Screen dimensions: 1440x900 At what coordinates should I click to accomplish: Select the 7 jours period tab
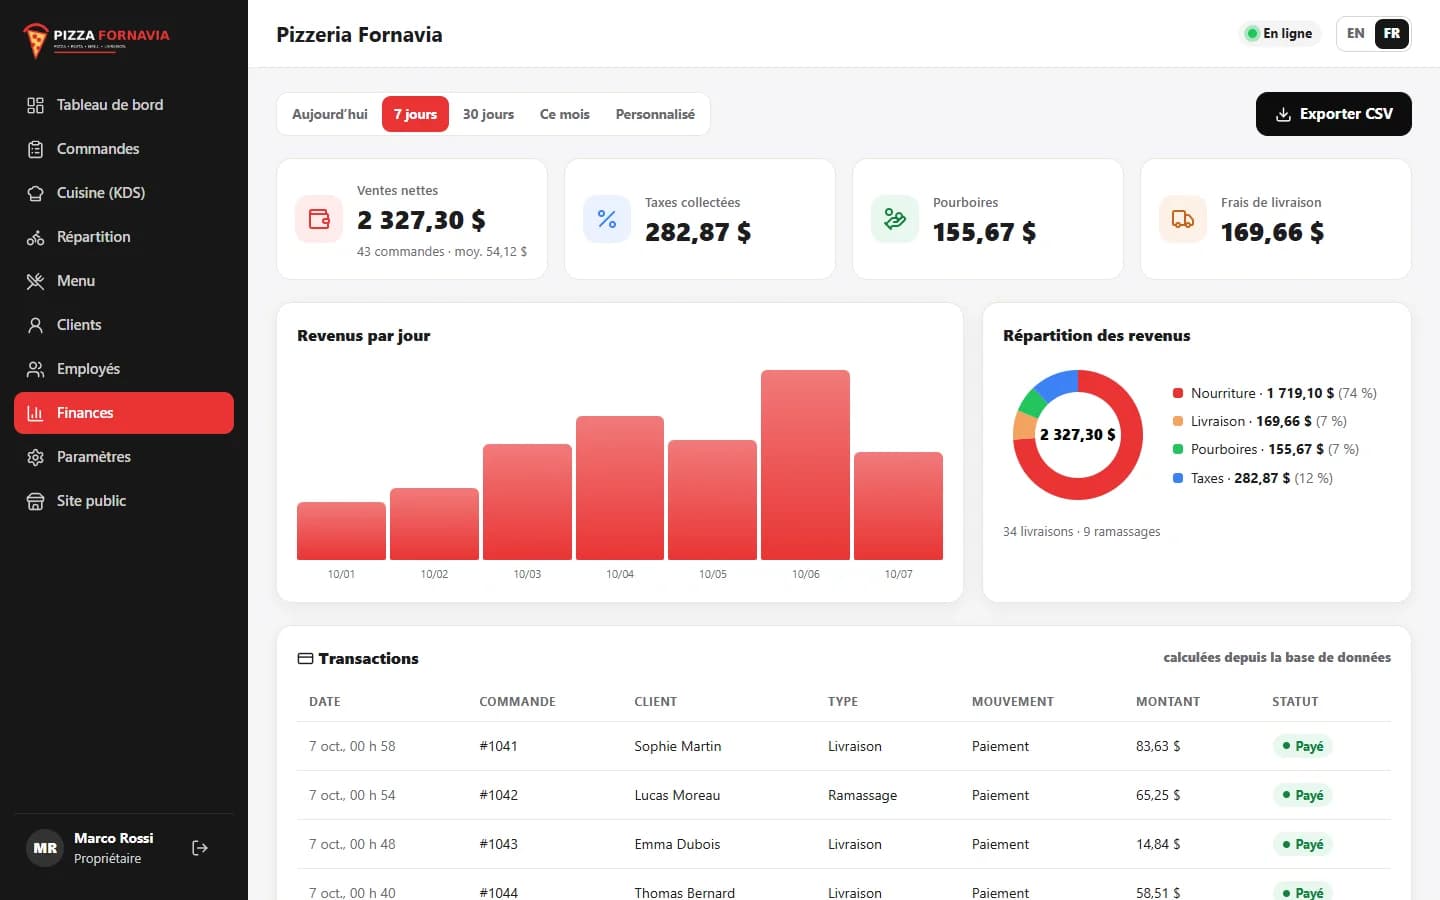click(x=415, y=114)
